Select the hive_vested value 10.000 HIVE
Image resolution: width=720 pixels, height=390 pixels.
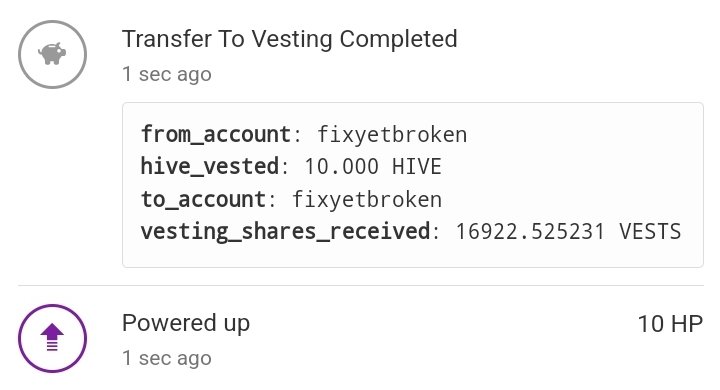click(372, 166)
